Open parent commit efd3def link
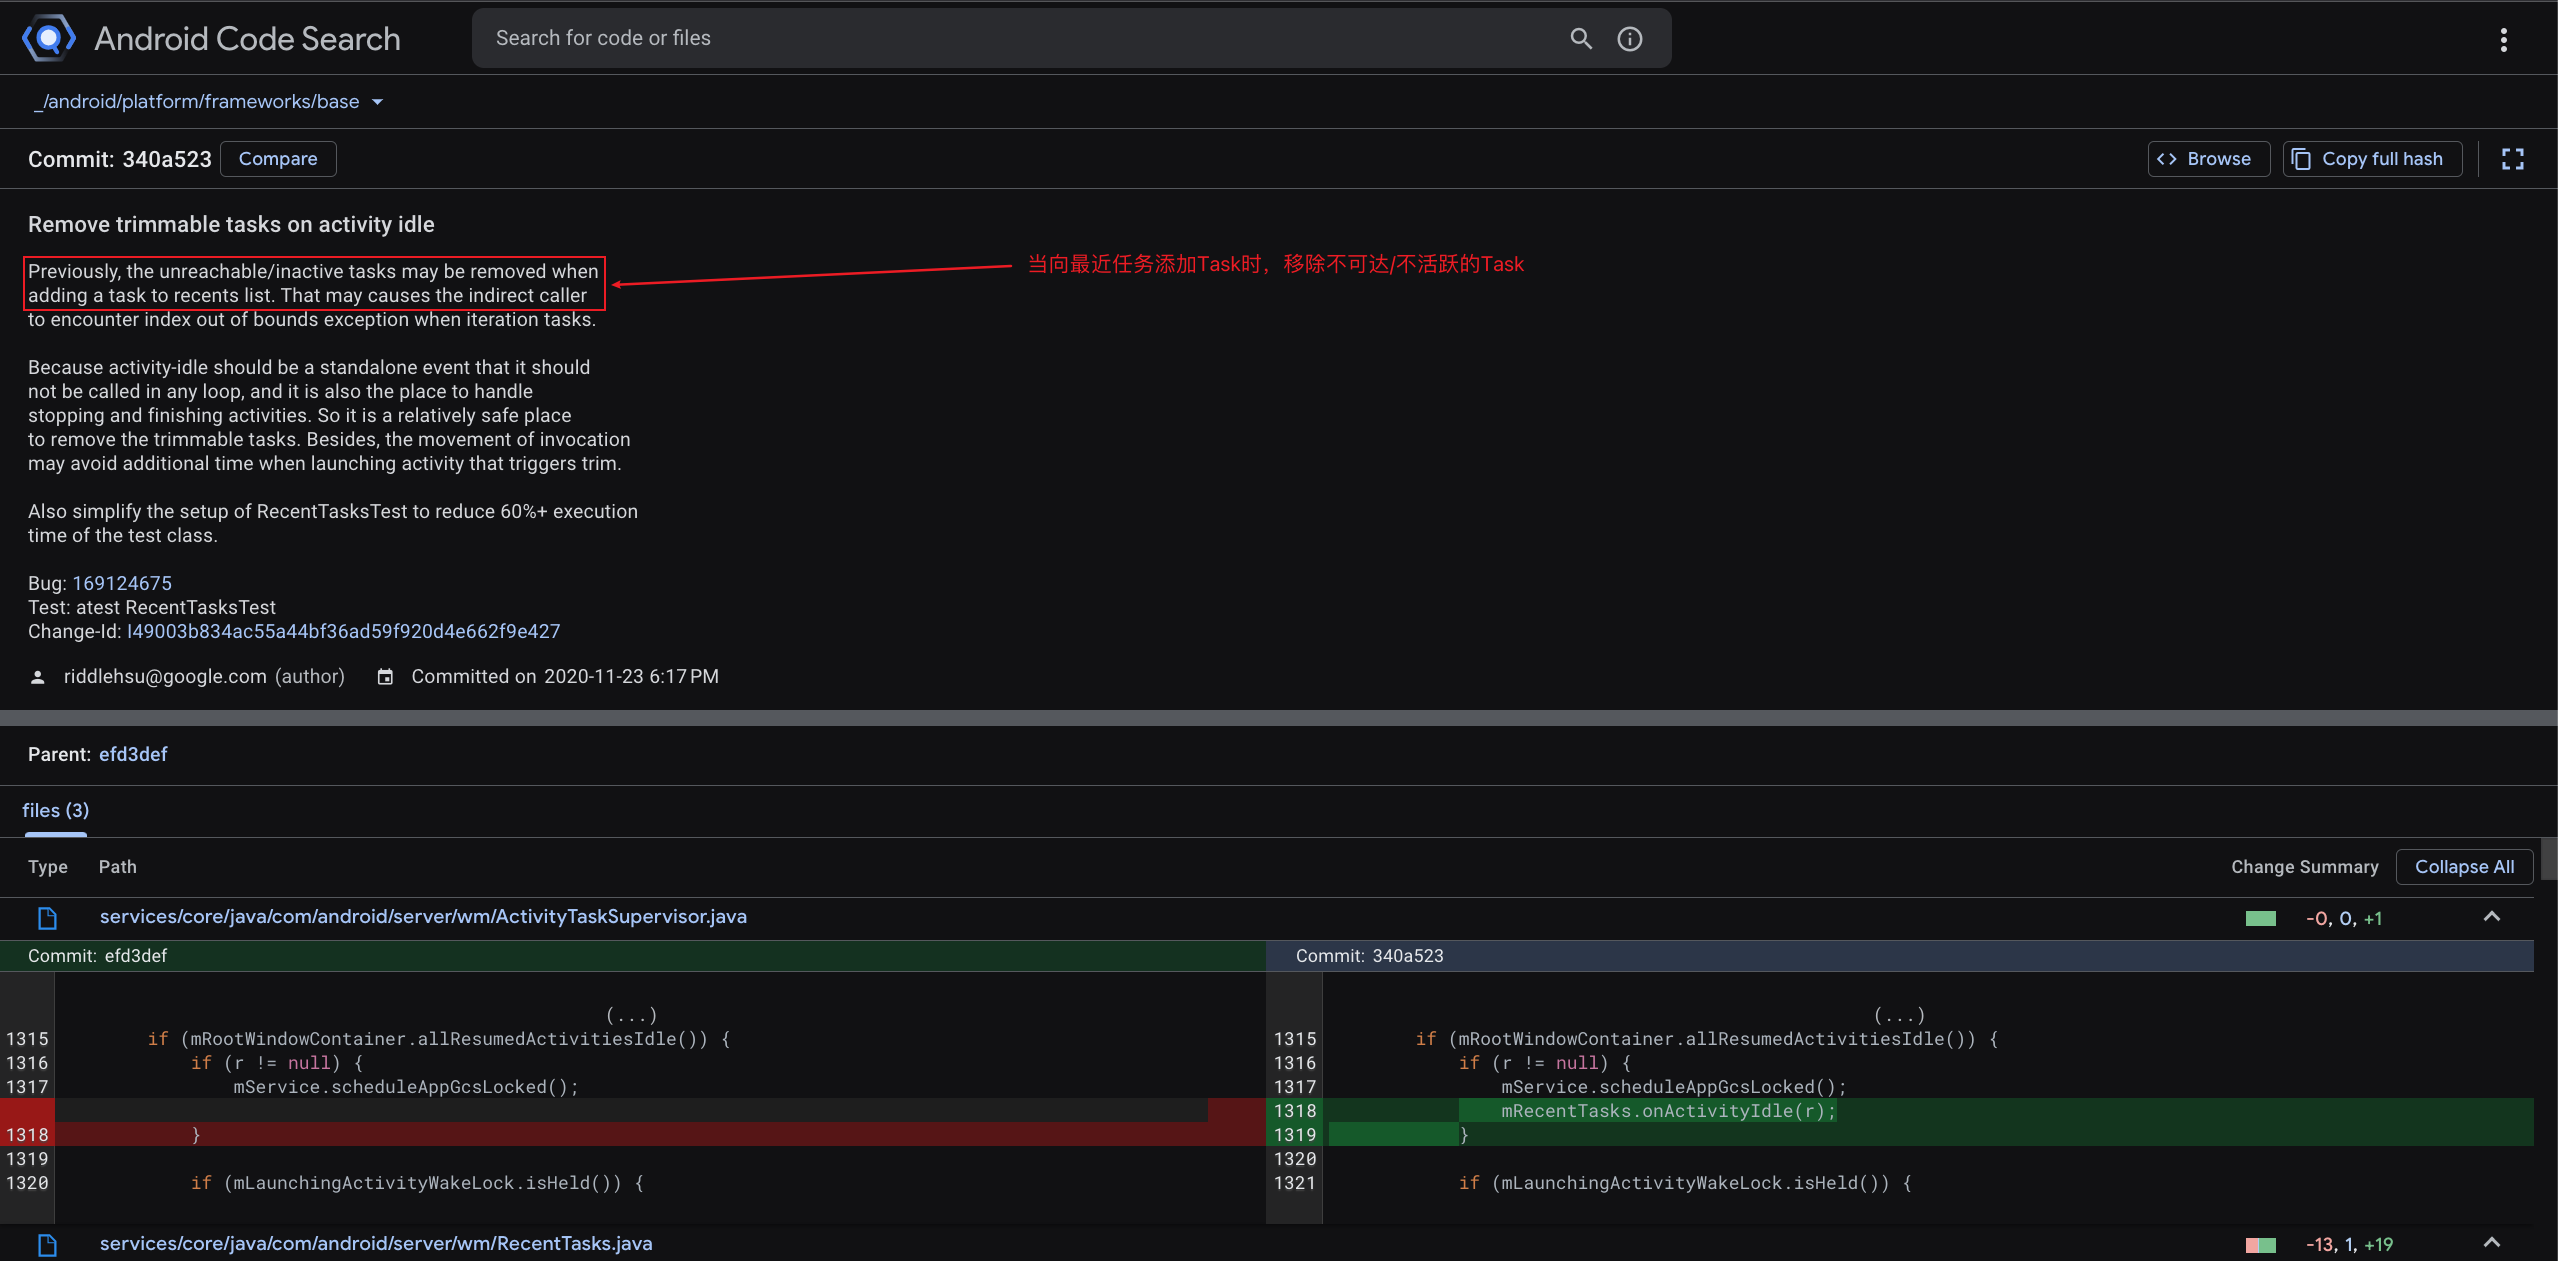The width and height of the screenshot is (2558, 1261). coord(133,754)
